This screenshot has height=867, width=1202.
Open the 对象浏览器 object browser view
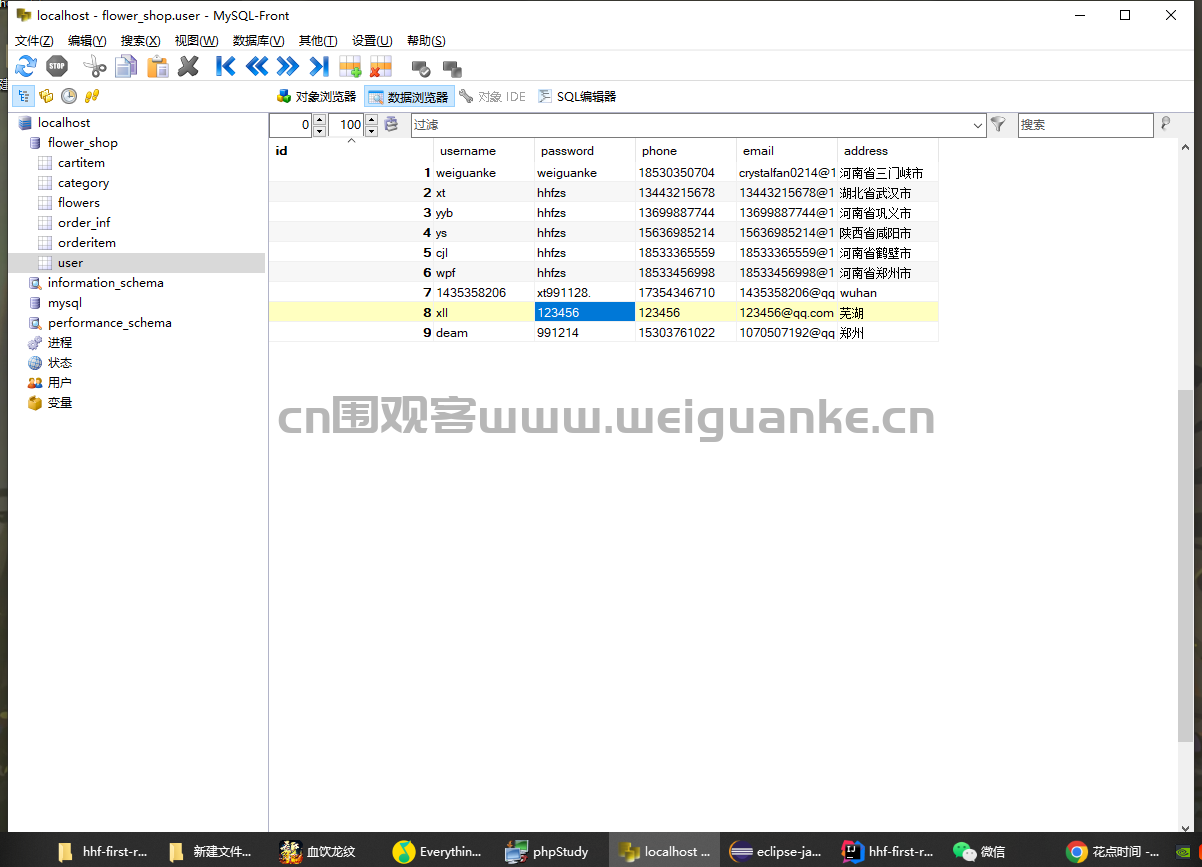pos(316,96)
